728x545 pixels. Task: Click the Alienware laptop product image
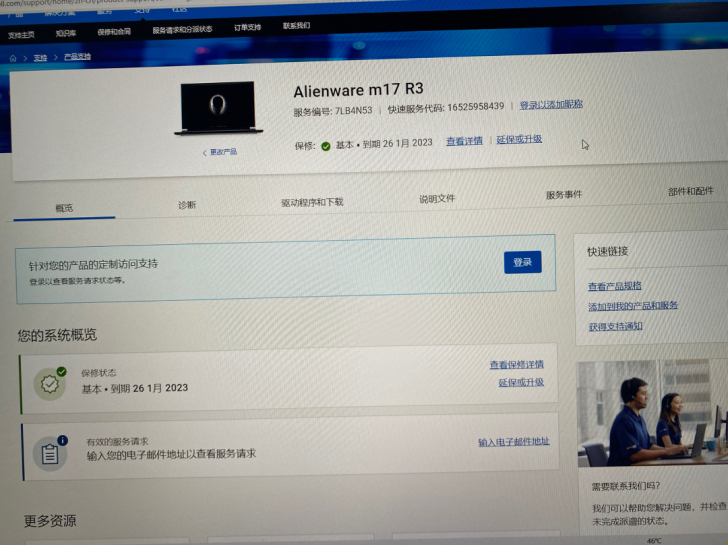click(219, 109)
